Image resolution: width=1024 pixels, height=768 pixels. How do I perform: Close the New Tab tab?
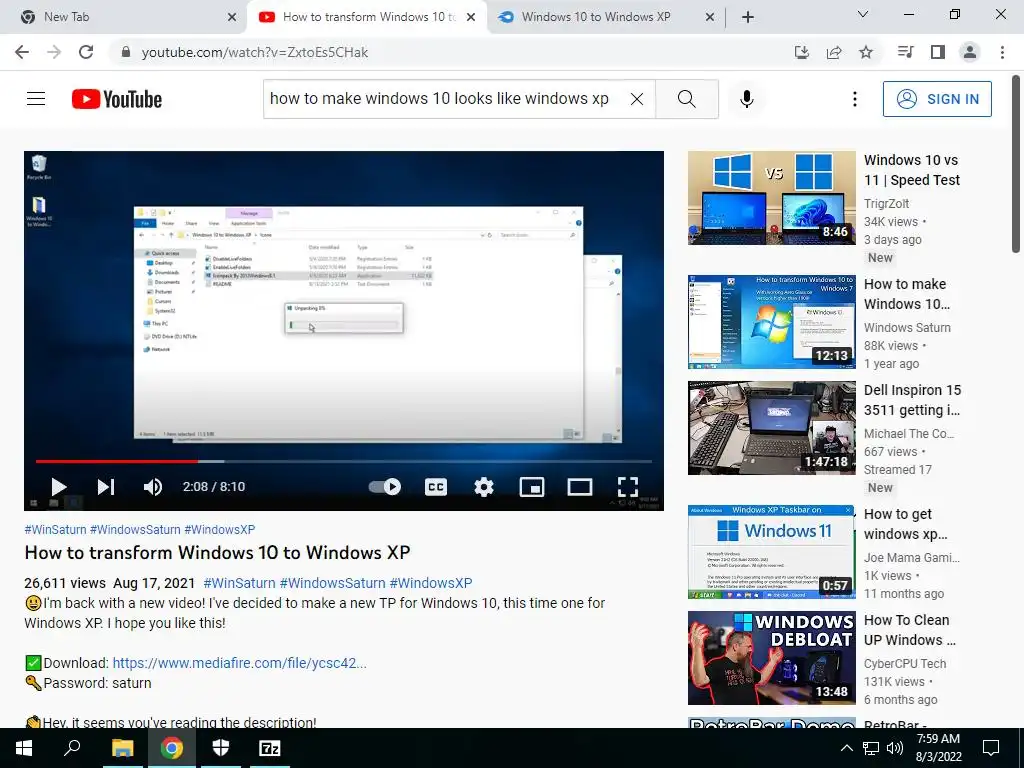tap(232, 17)
